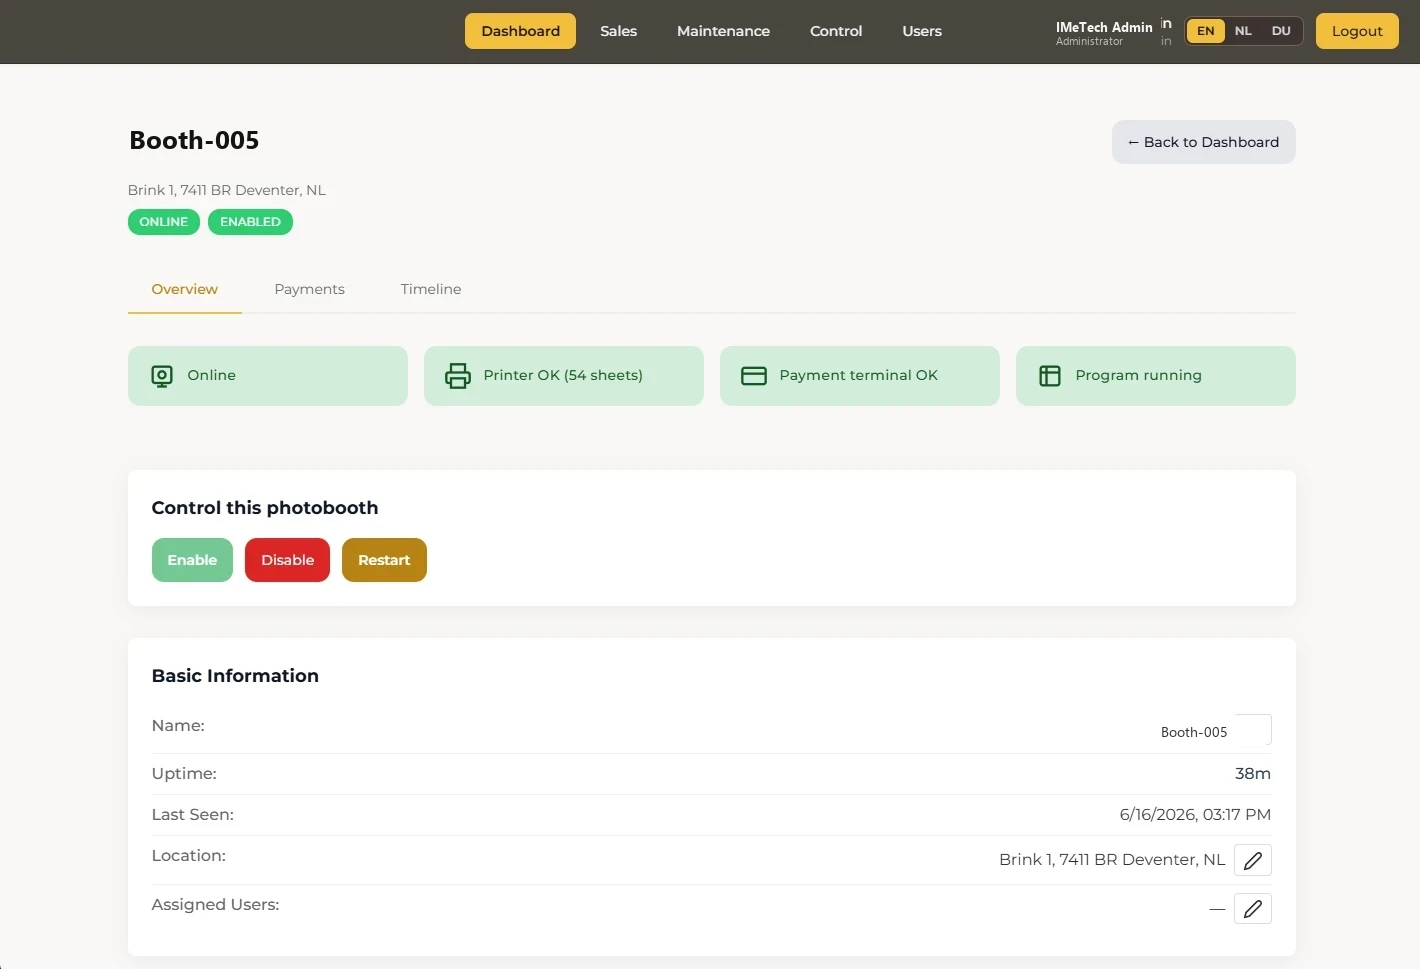Click the ONLINE status badge
Image resolution: width=1420 pixels, height=969 pixels.
click(x=164, y=222)
